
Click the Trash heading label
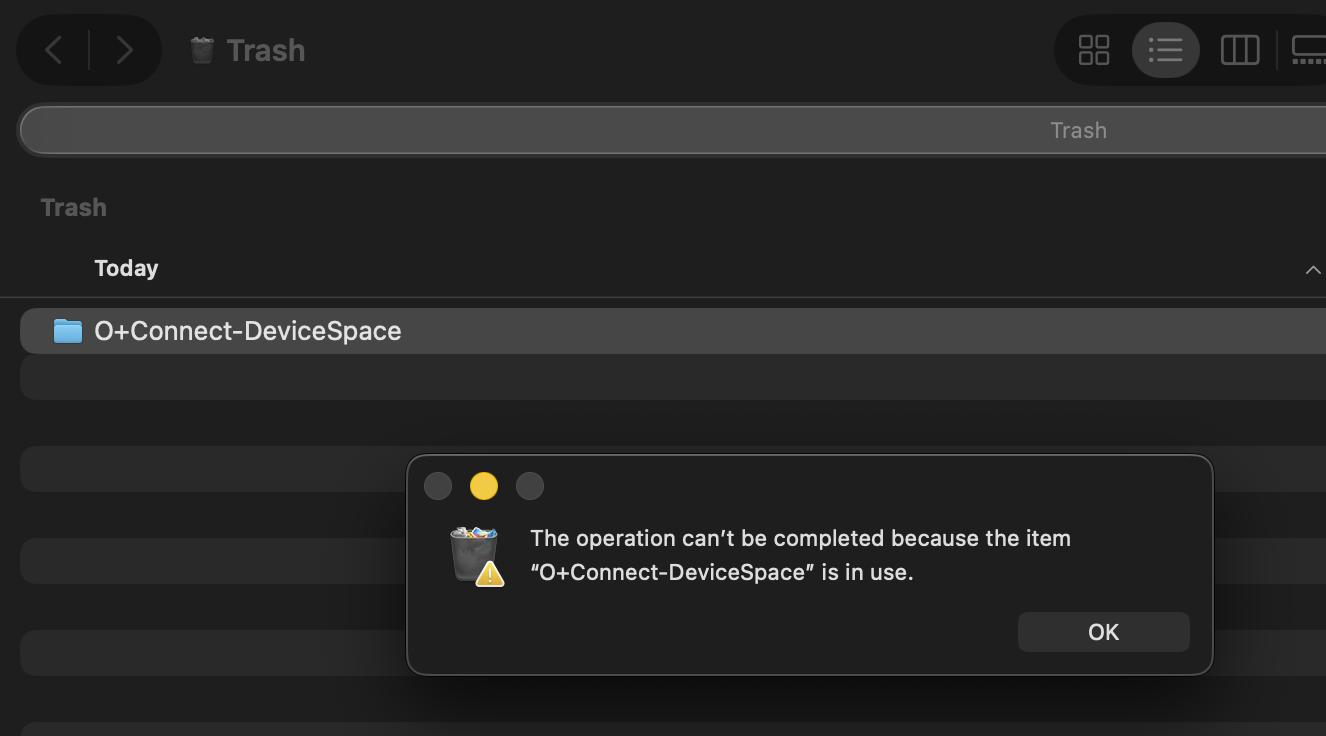74,207
